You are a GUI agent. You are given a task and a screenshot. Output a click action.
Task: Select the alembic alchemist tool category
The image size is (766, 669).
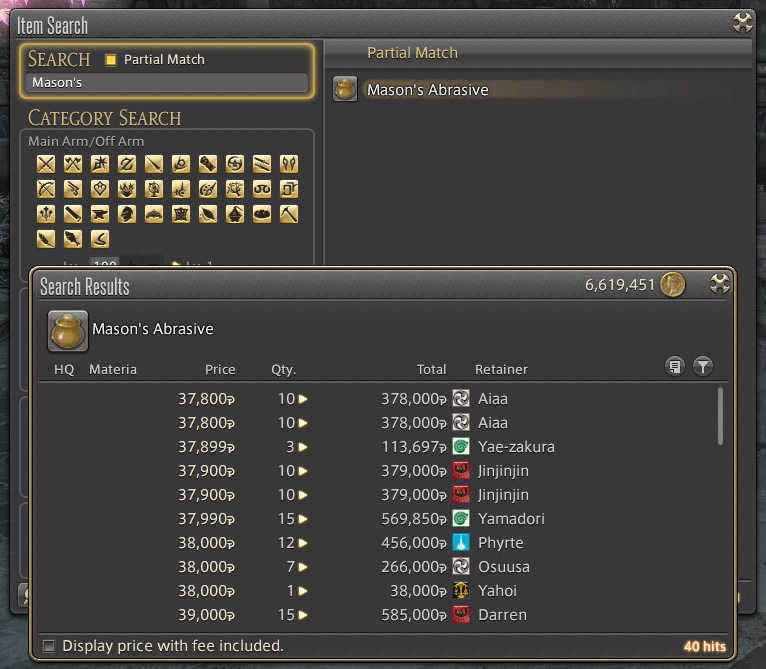pos(235,214)
